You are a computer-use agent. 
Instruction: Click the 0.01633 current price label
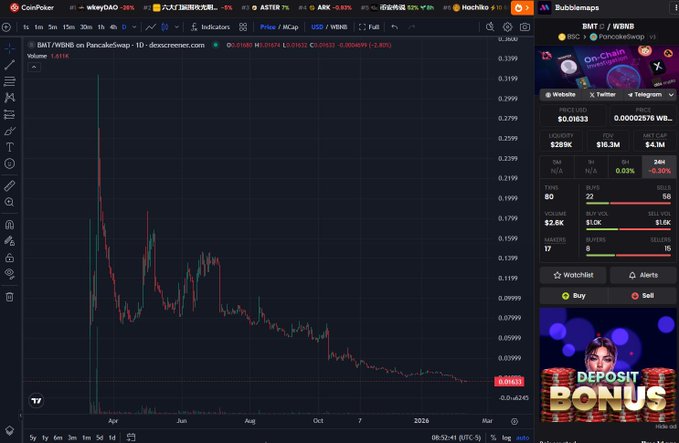click(509, 382)
